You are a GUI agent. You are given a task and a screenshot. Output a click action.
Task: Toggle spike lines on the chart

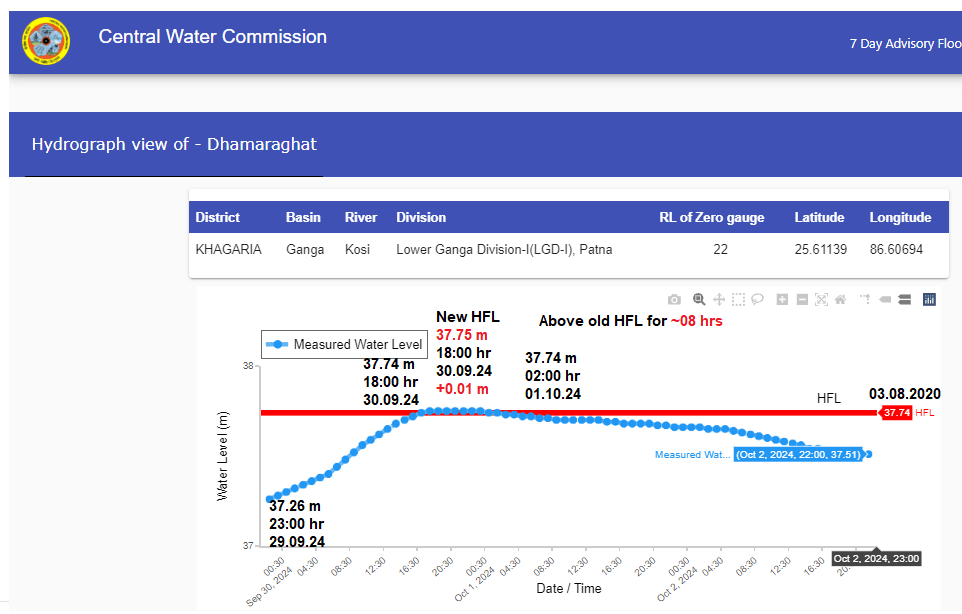coord(865,299)
